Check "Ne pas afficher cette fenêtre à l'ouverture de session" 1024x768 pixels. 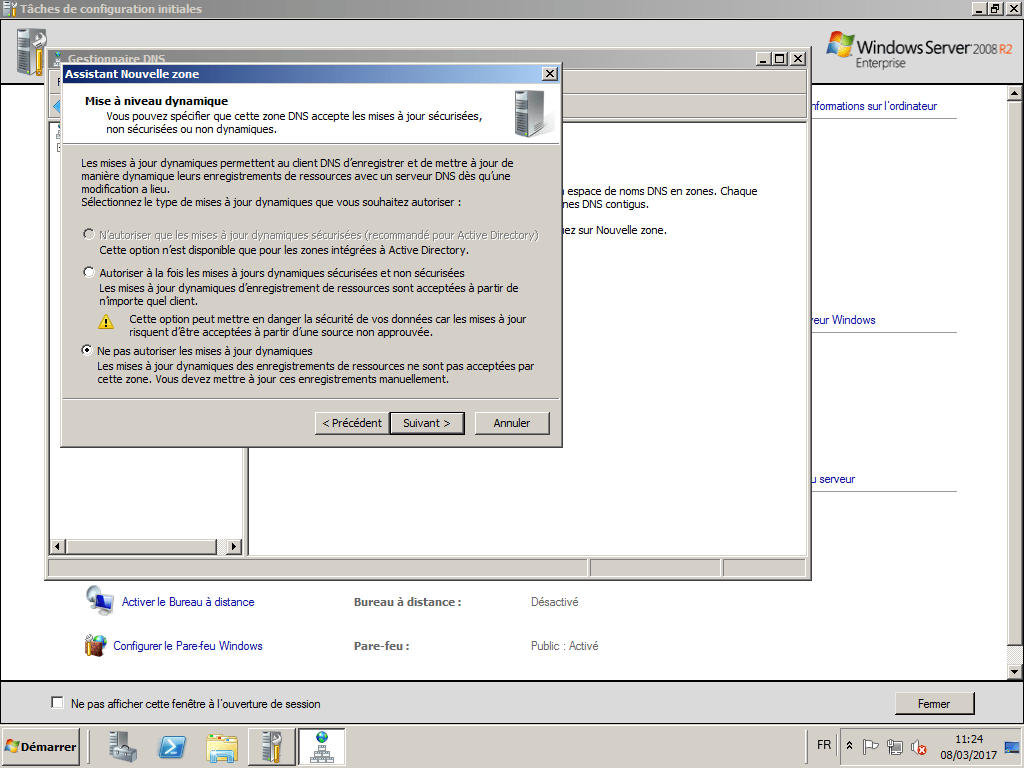57,702
